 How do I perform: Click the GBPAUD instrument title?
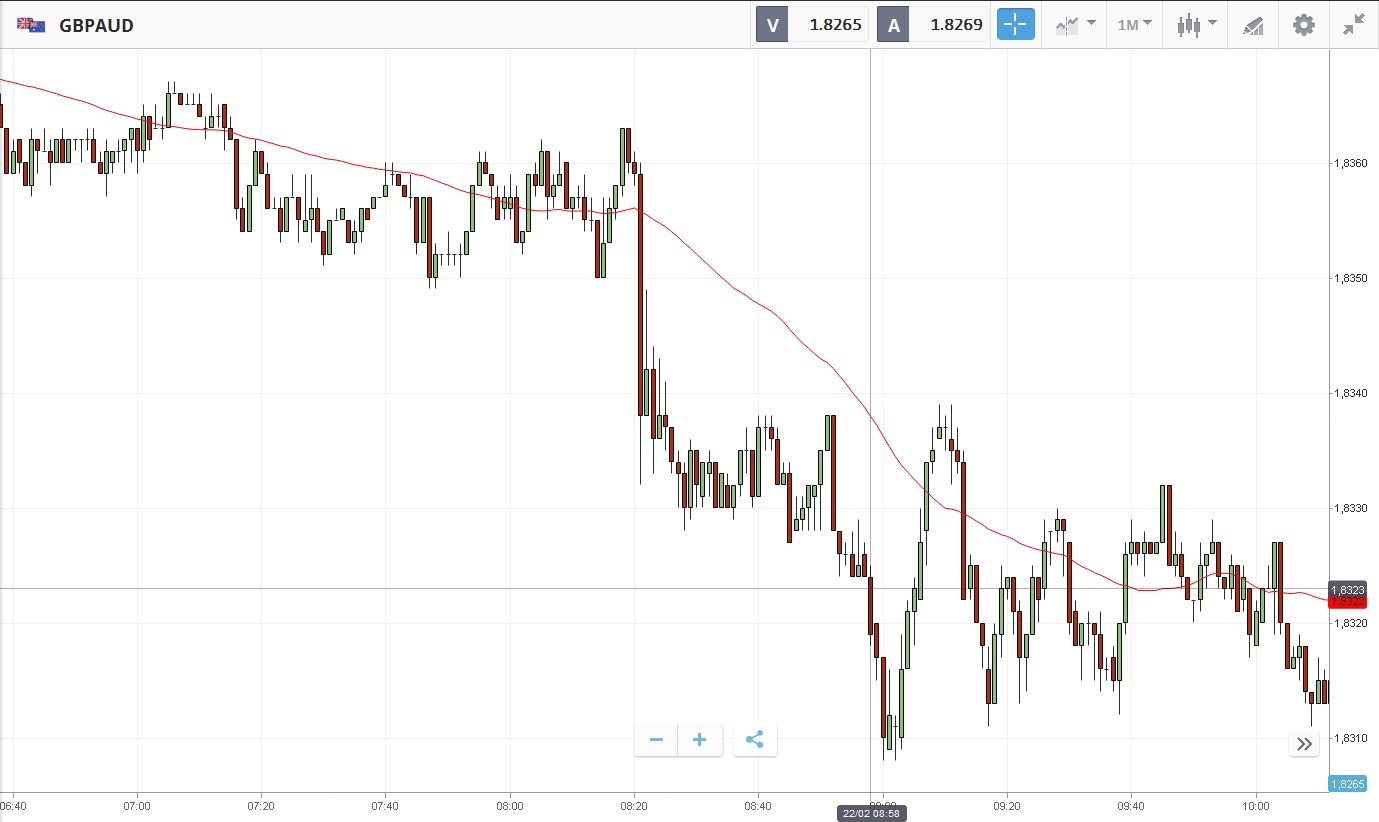(96, 25)
